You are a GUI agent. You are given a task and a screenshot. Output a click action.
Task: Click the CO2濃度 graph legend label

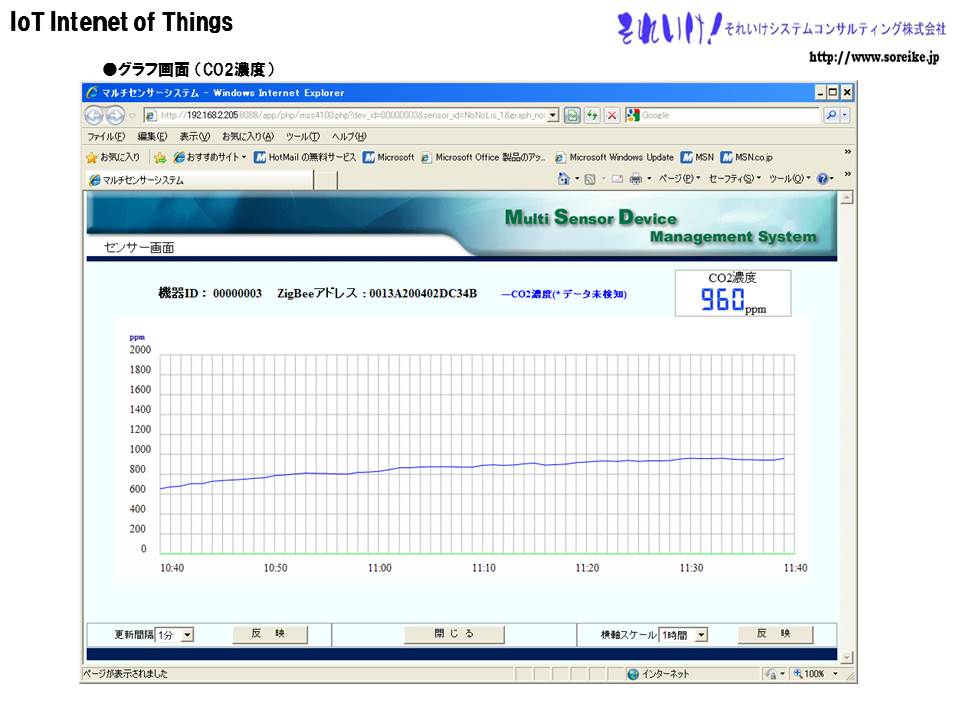[564, 294]
